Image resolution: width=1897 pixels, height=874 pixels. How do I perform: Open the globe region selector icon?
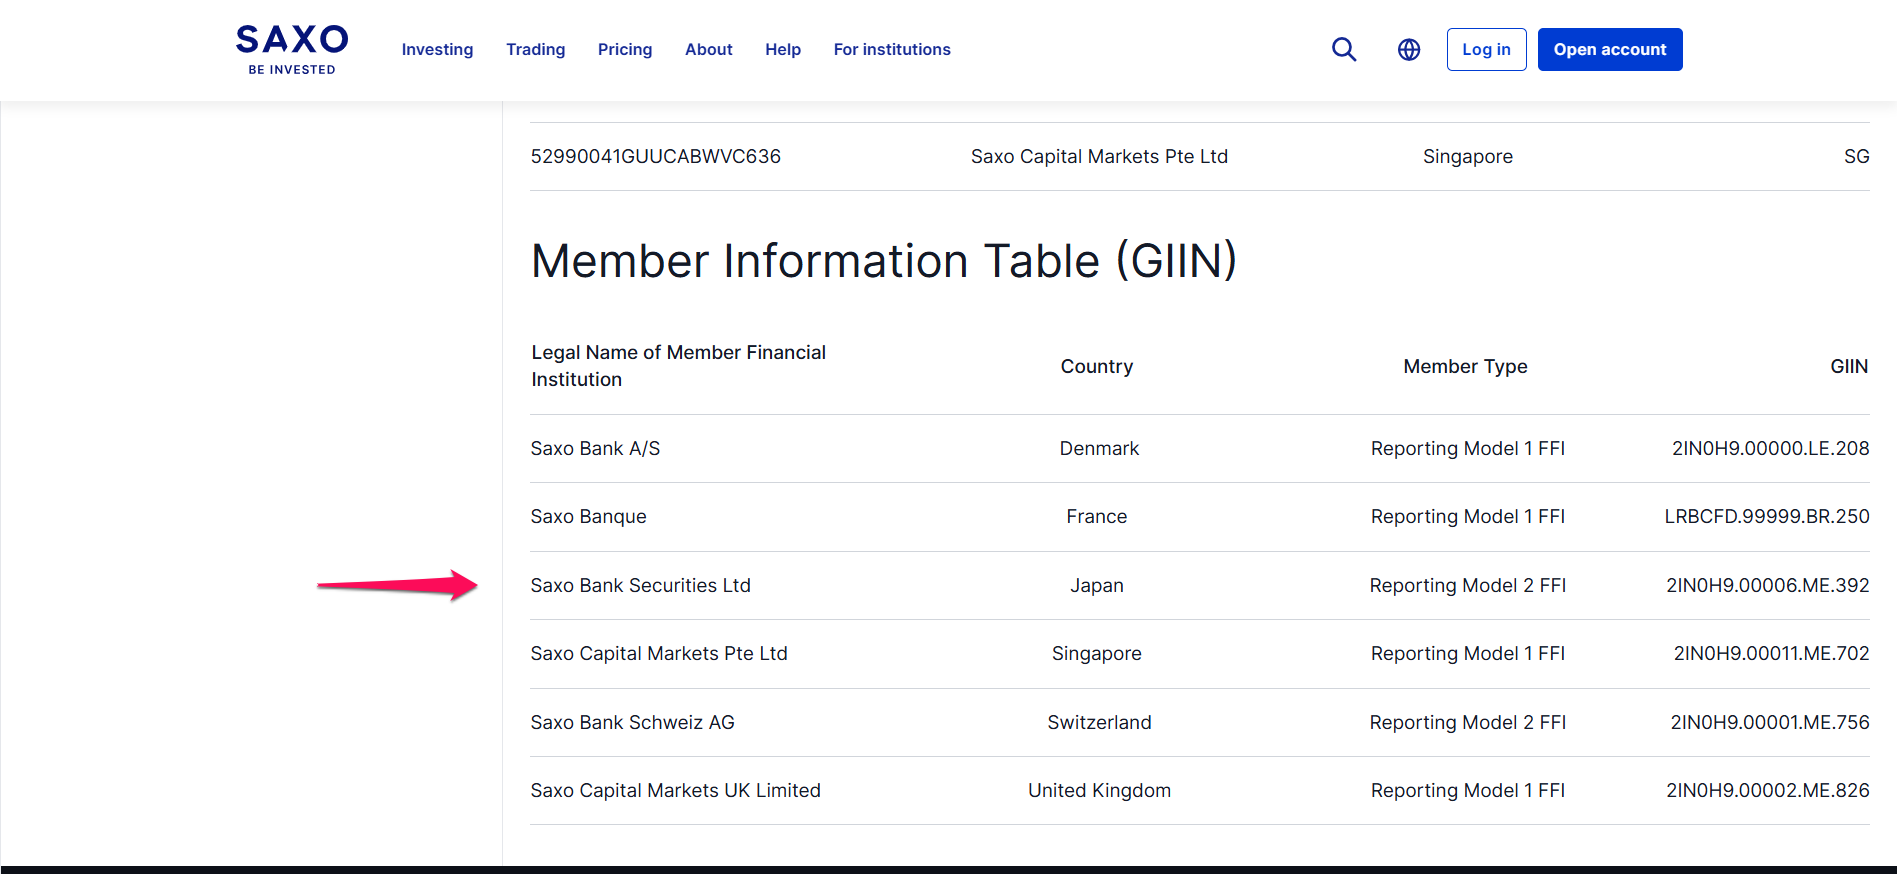[x=1409, y=49]
